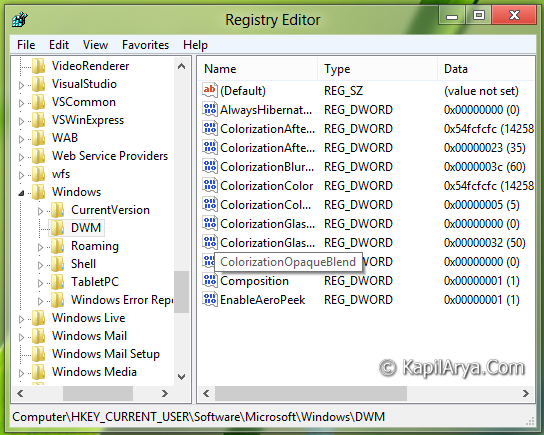Click the (value not set) data cell

[481, 91]
